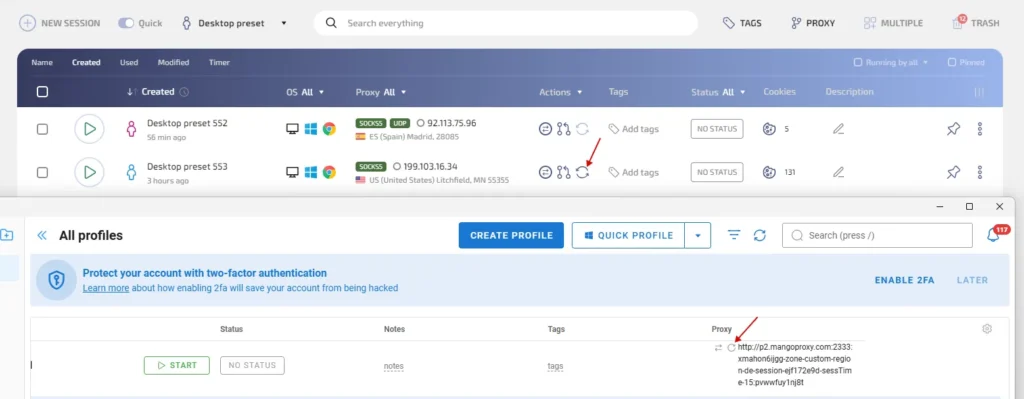Click the swap-proxy icon for Desktop preset 552
The height and width of the screenshot is (399, 1024).
pyautogui.click(x=545, y=129)
